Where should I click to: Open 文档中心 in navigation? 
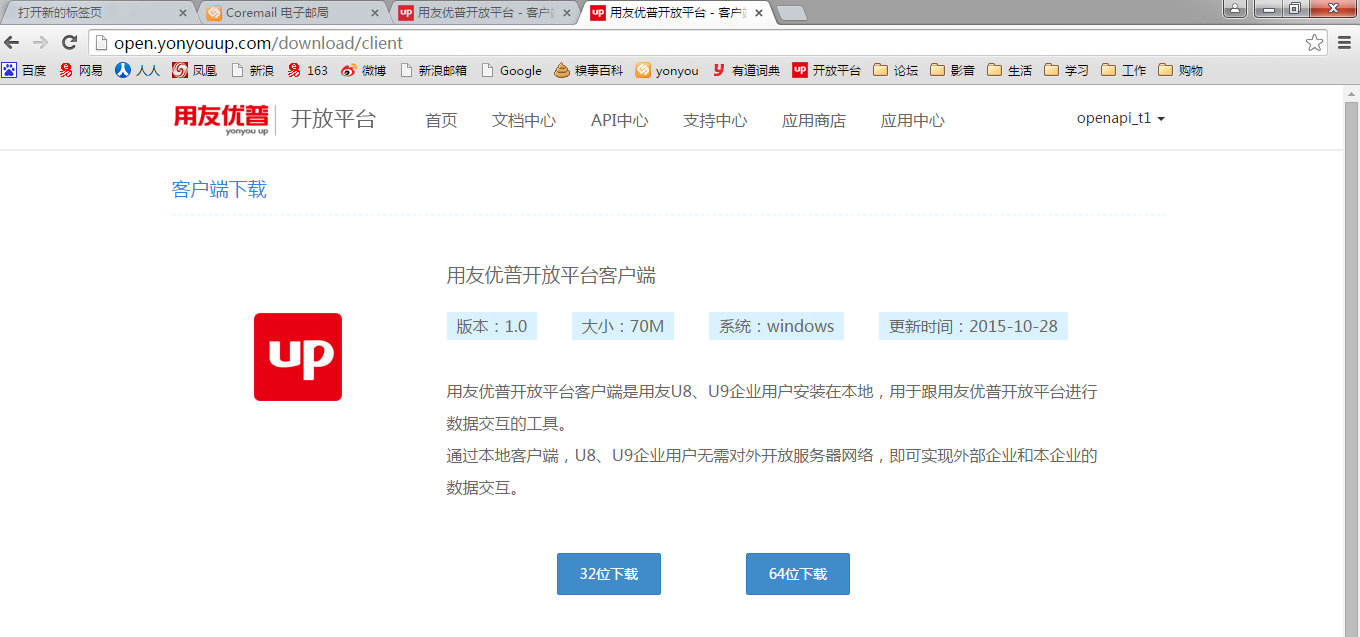point(524,120)
